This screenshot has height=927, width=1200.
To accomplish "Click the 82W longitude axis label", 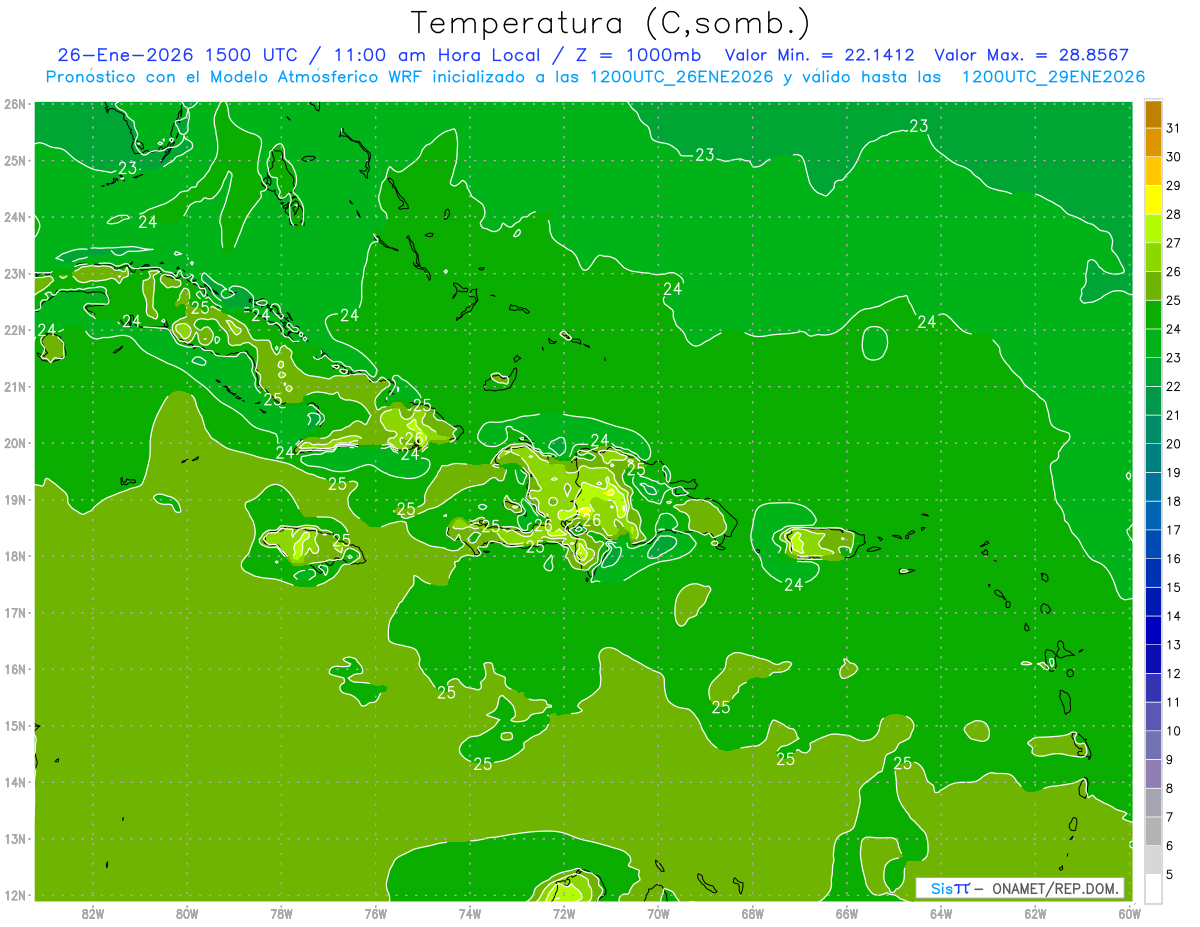I will pyautogui.click(x=93, y=913).
